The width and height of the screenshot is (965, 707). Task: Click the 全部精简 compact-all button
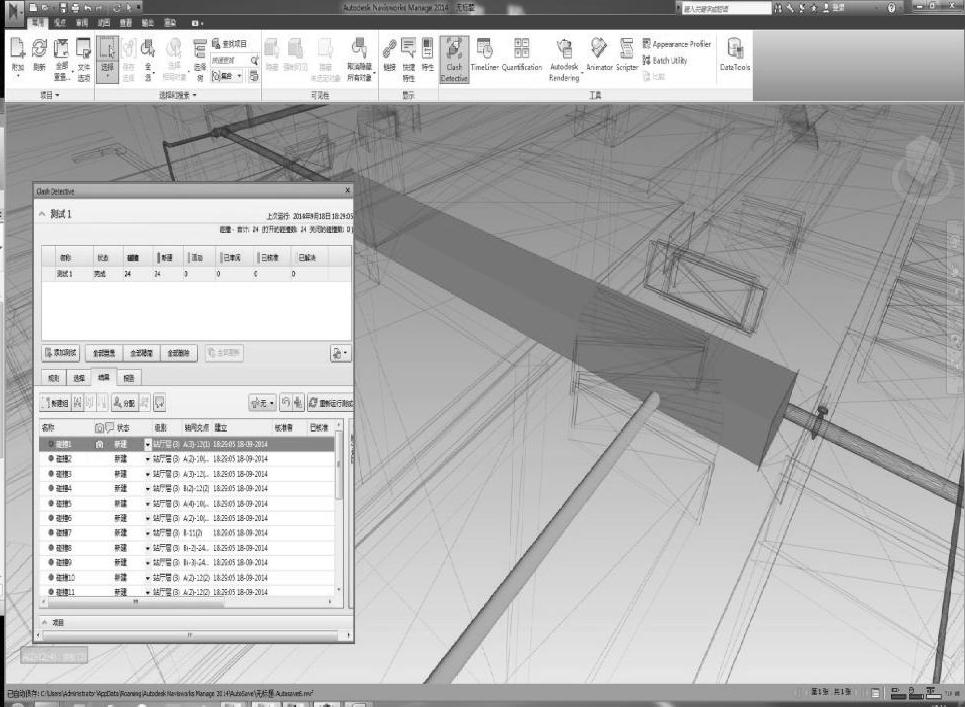point(141,353)
